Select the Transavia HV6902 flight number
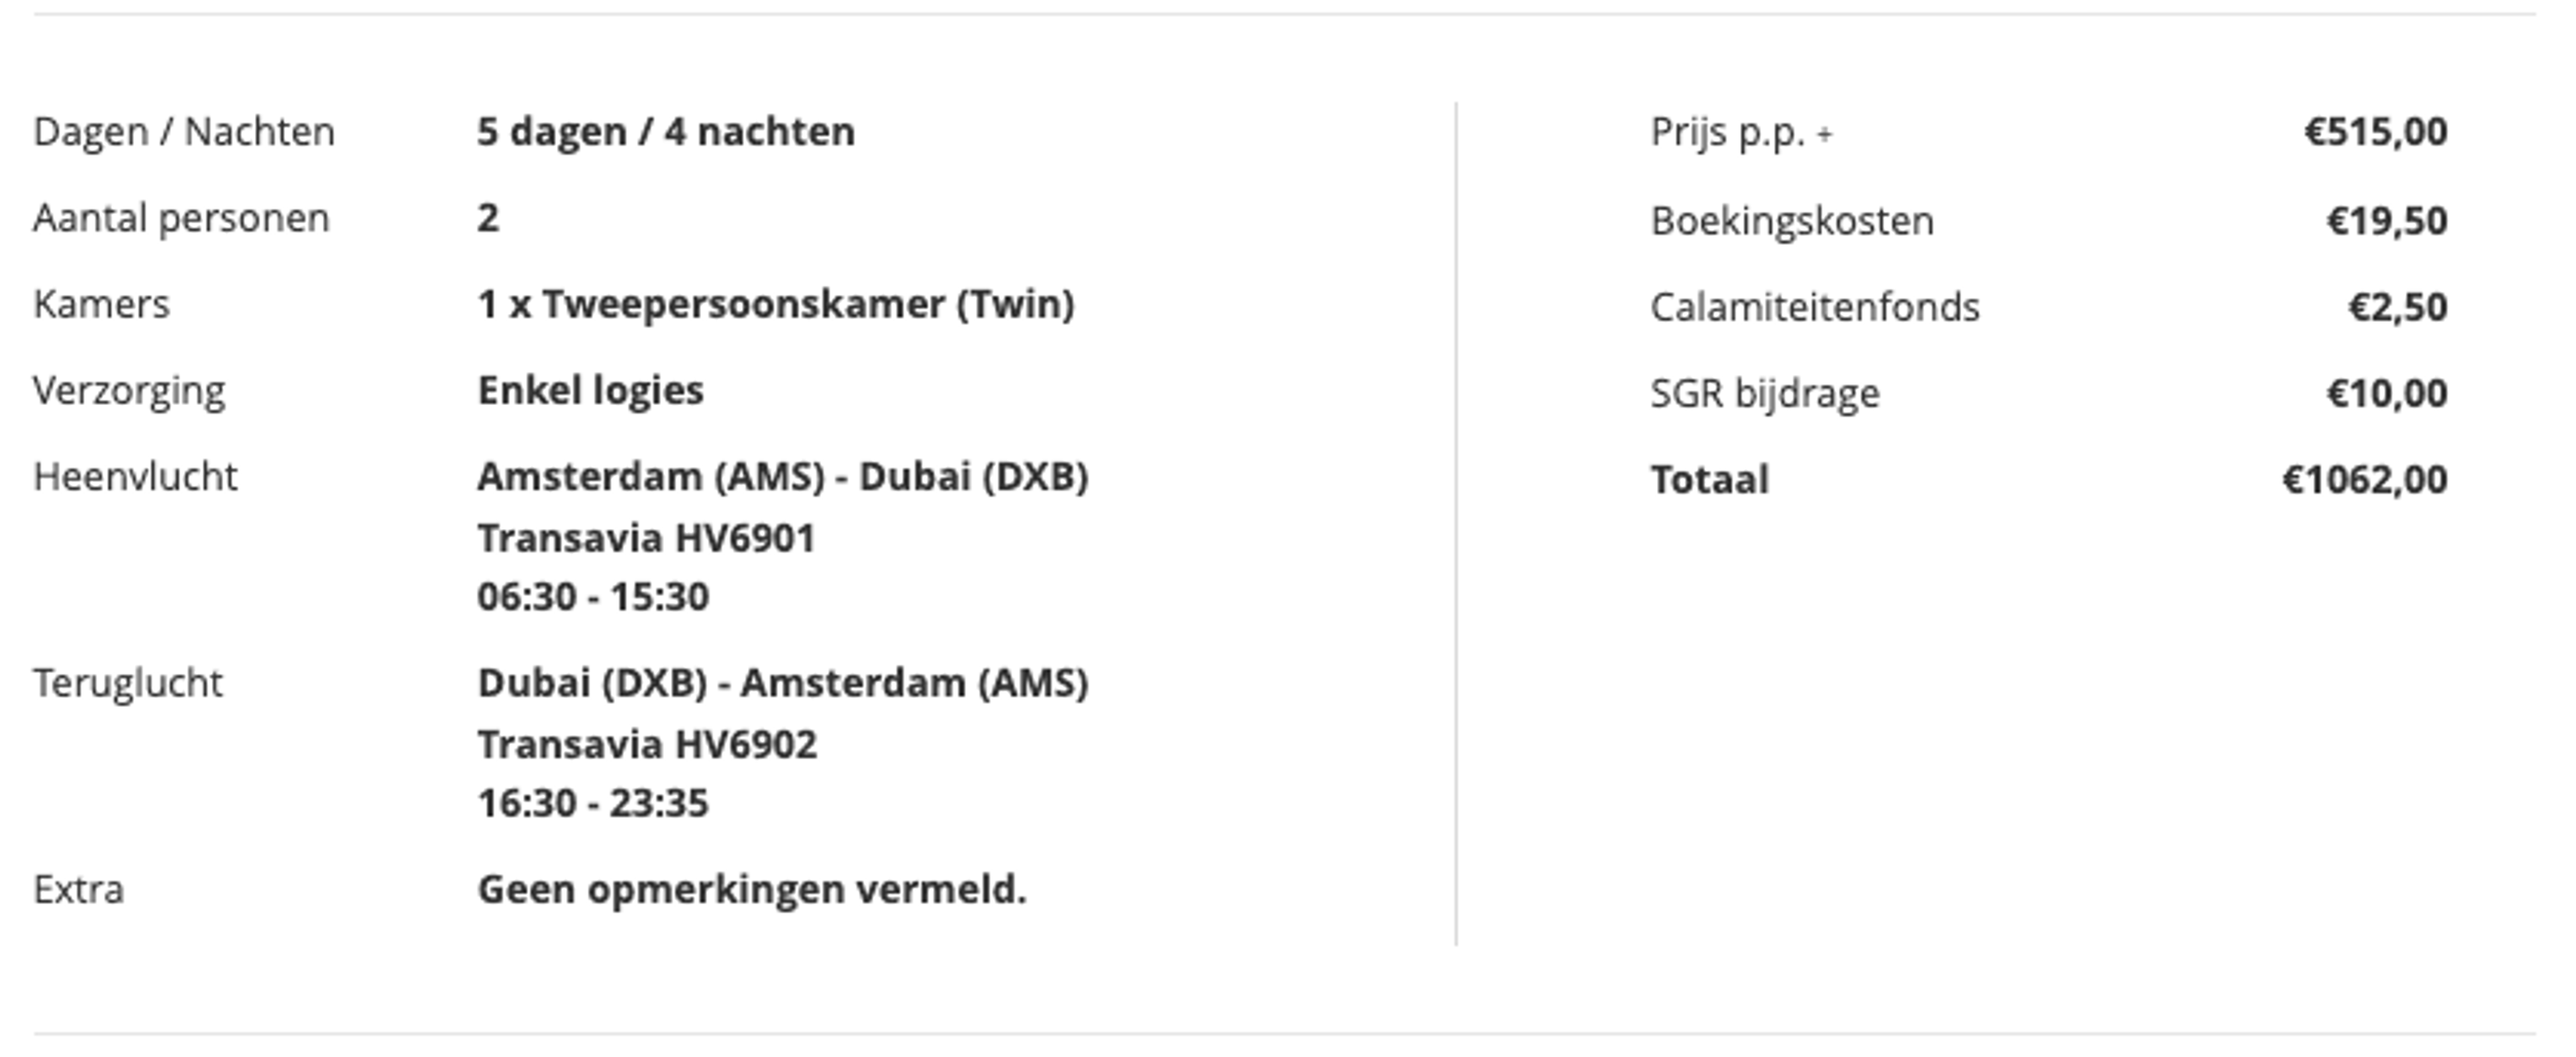The height and width of the screenshot is (1057, 2576). coord(647,745)
